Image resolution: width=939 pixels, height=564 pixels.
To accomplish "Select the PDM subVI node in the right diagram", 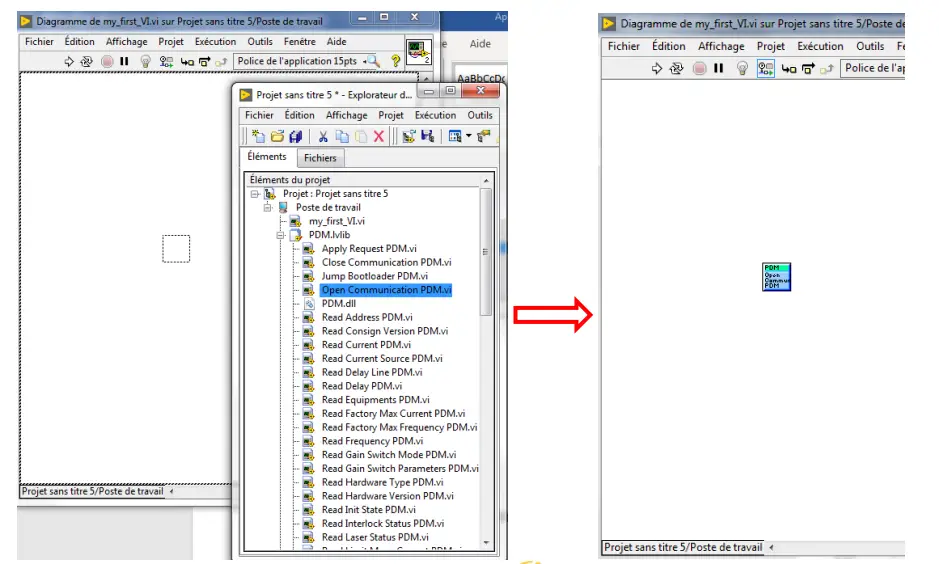I will pos(777,277).
